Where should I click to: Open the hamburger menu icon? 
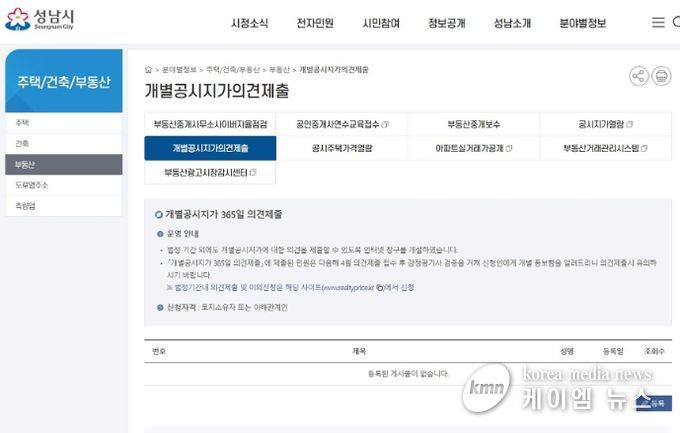tap(658, 22)
